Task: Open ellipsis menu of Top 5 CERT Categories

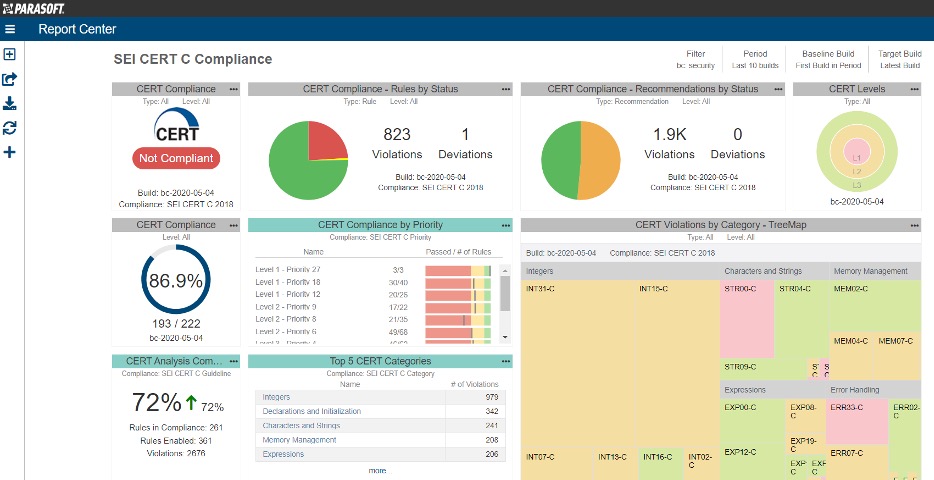Action: pyautogui.click(x=504, y=361)
